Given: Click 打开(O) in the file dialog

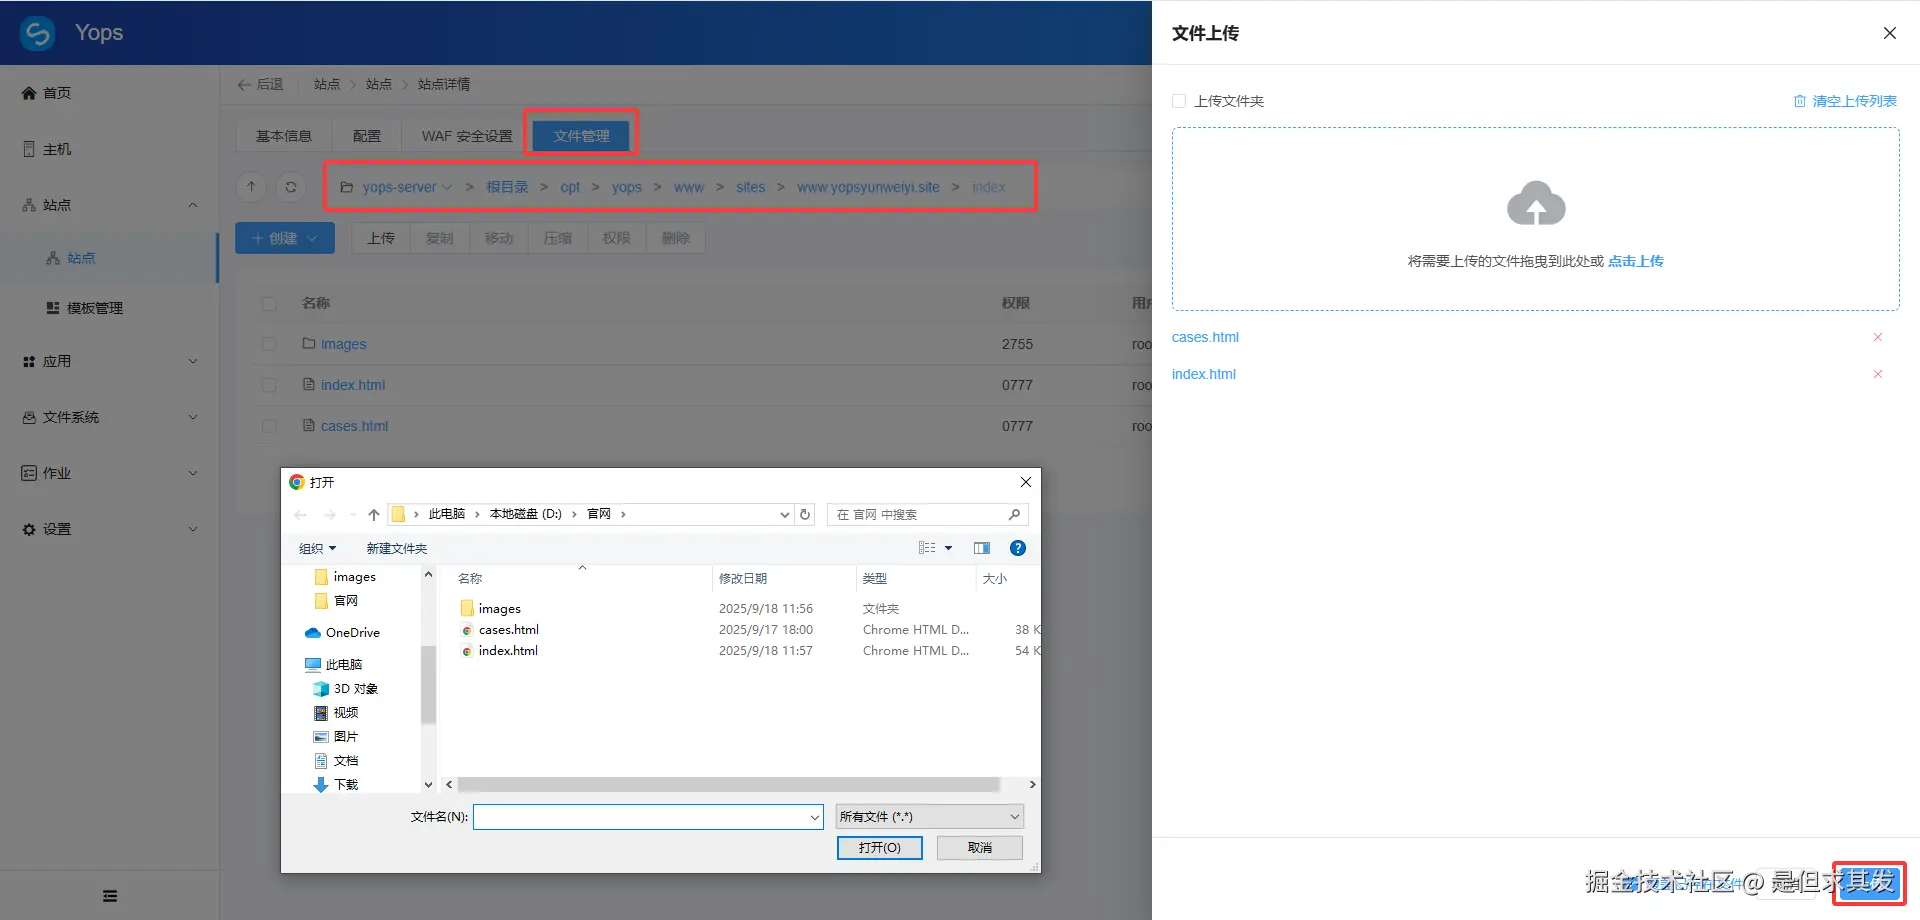Looking at the screenshot, I should point(880,848).
